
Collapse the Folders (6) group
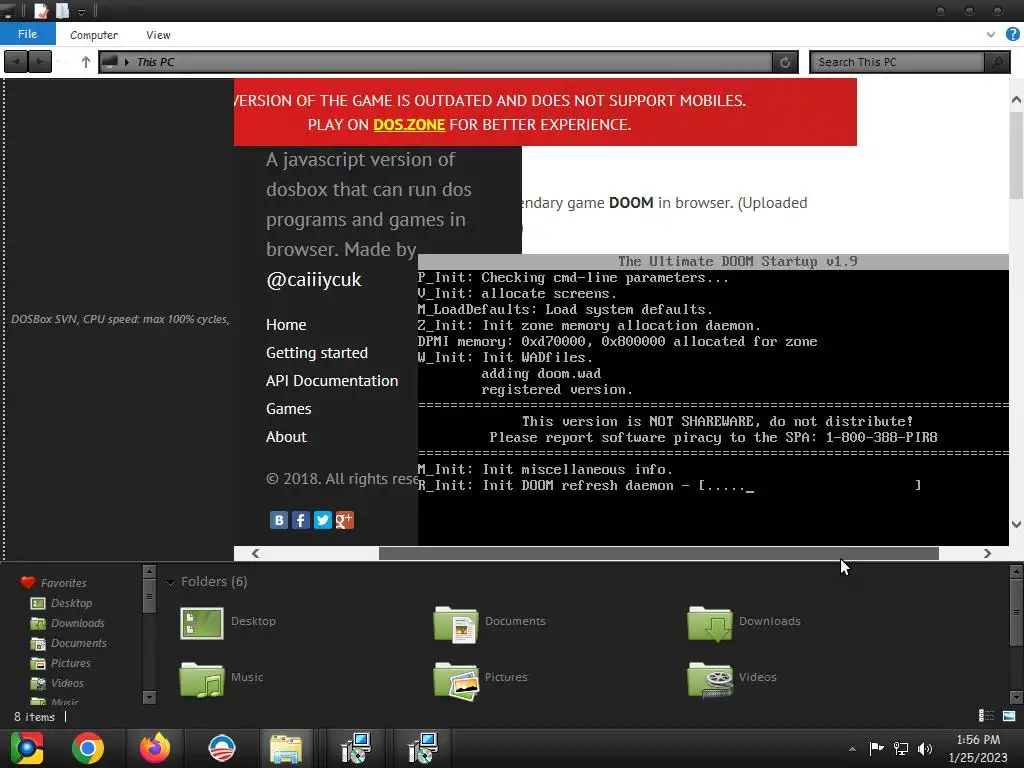point(170,582)
